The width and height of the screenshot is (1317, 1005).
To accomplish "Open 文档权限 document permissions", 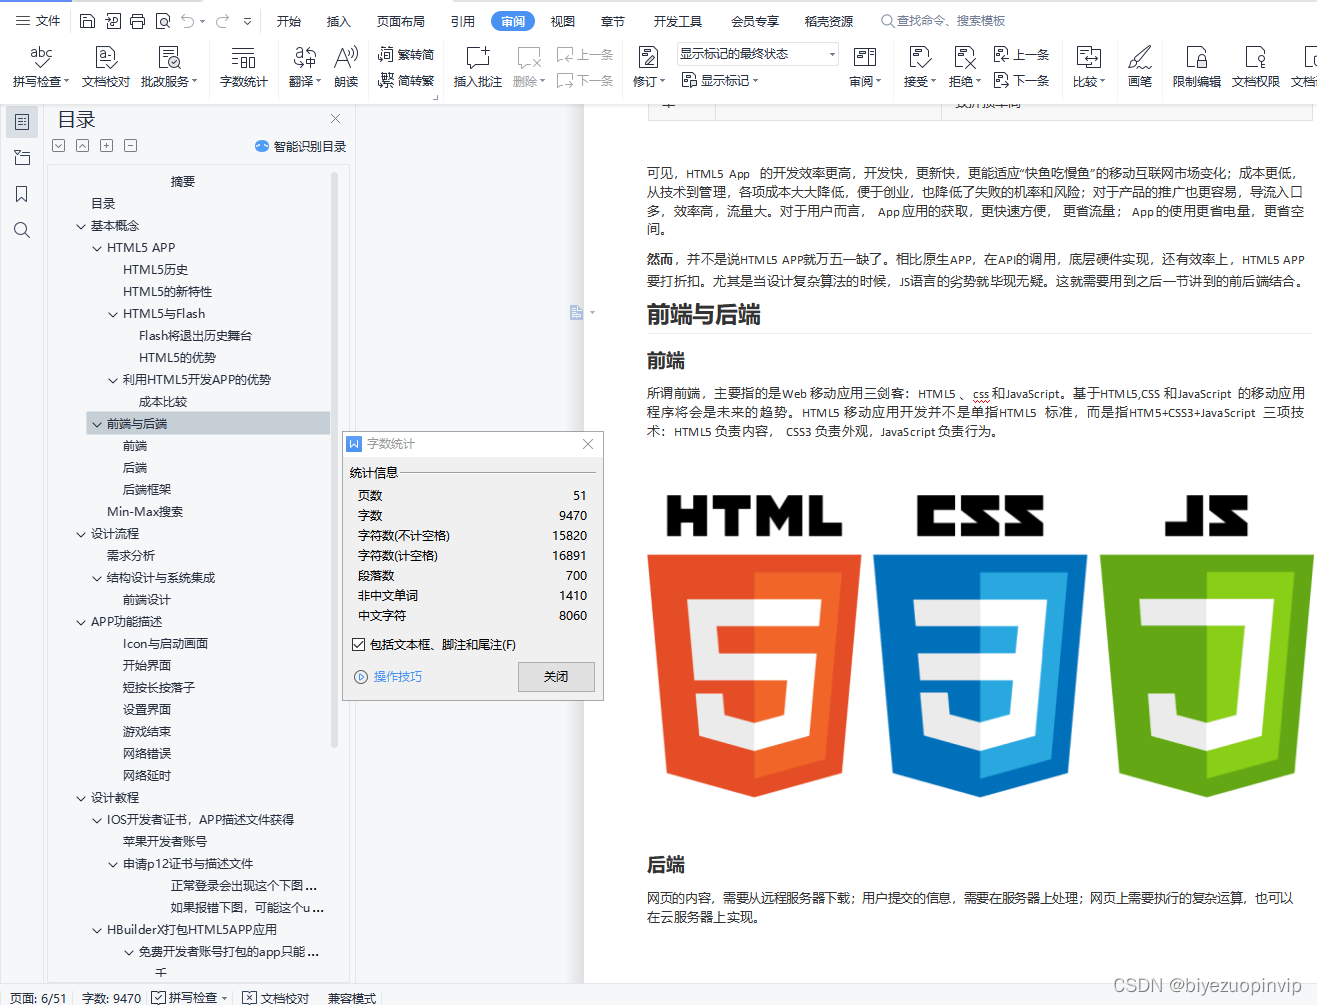I will (1256, 67).
